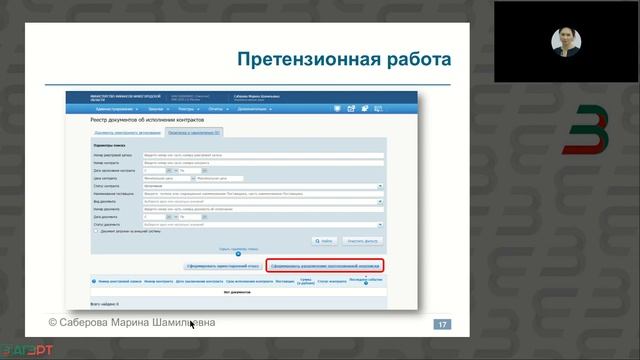
Task: Click the Номер реестровой записи input field
Action: coord(263,155)
